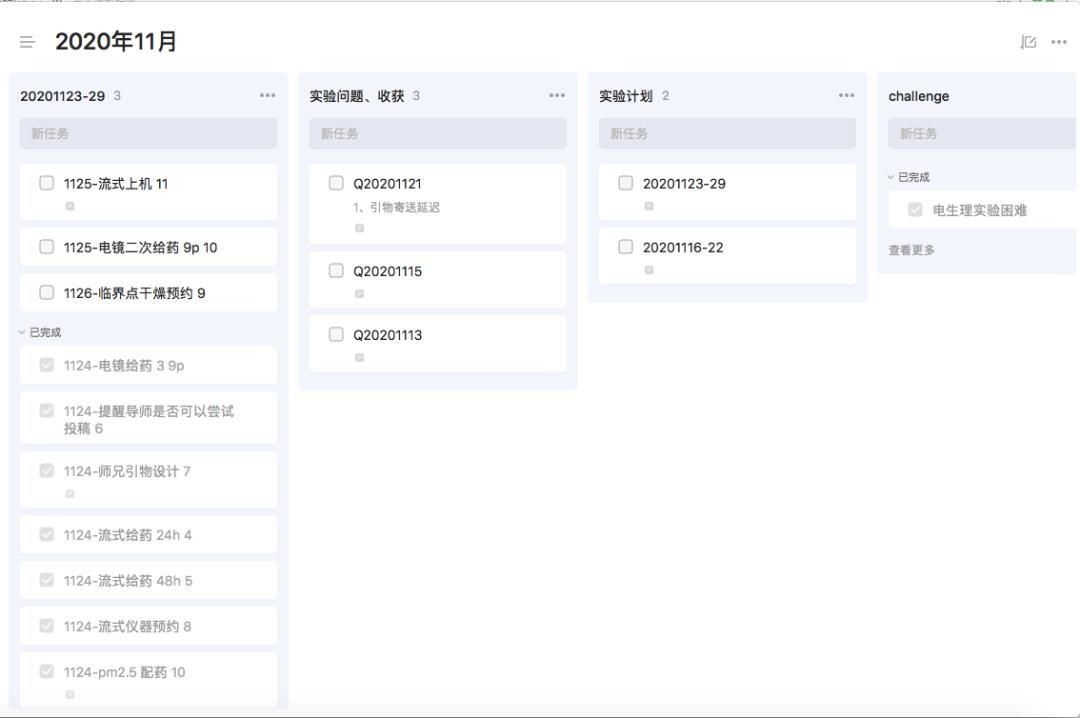
Task: Open more options for 20201123-29 column
Action: coord(267,96)
